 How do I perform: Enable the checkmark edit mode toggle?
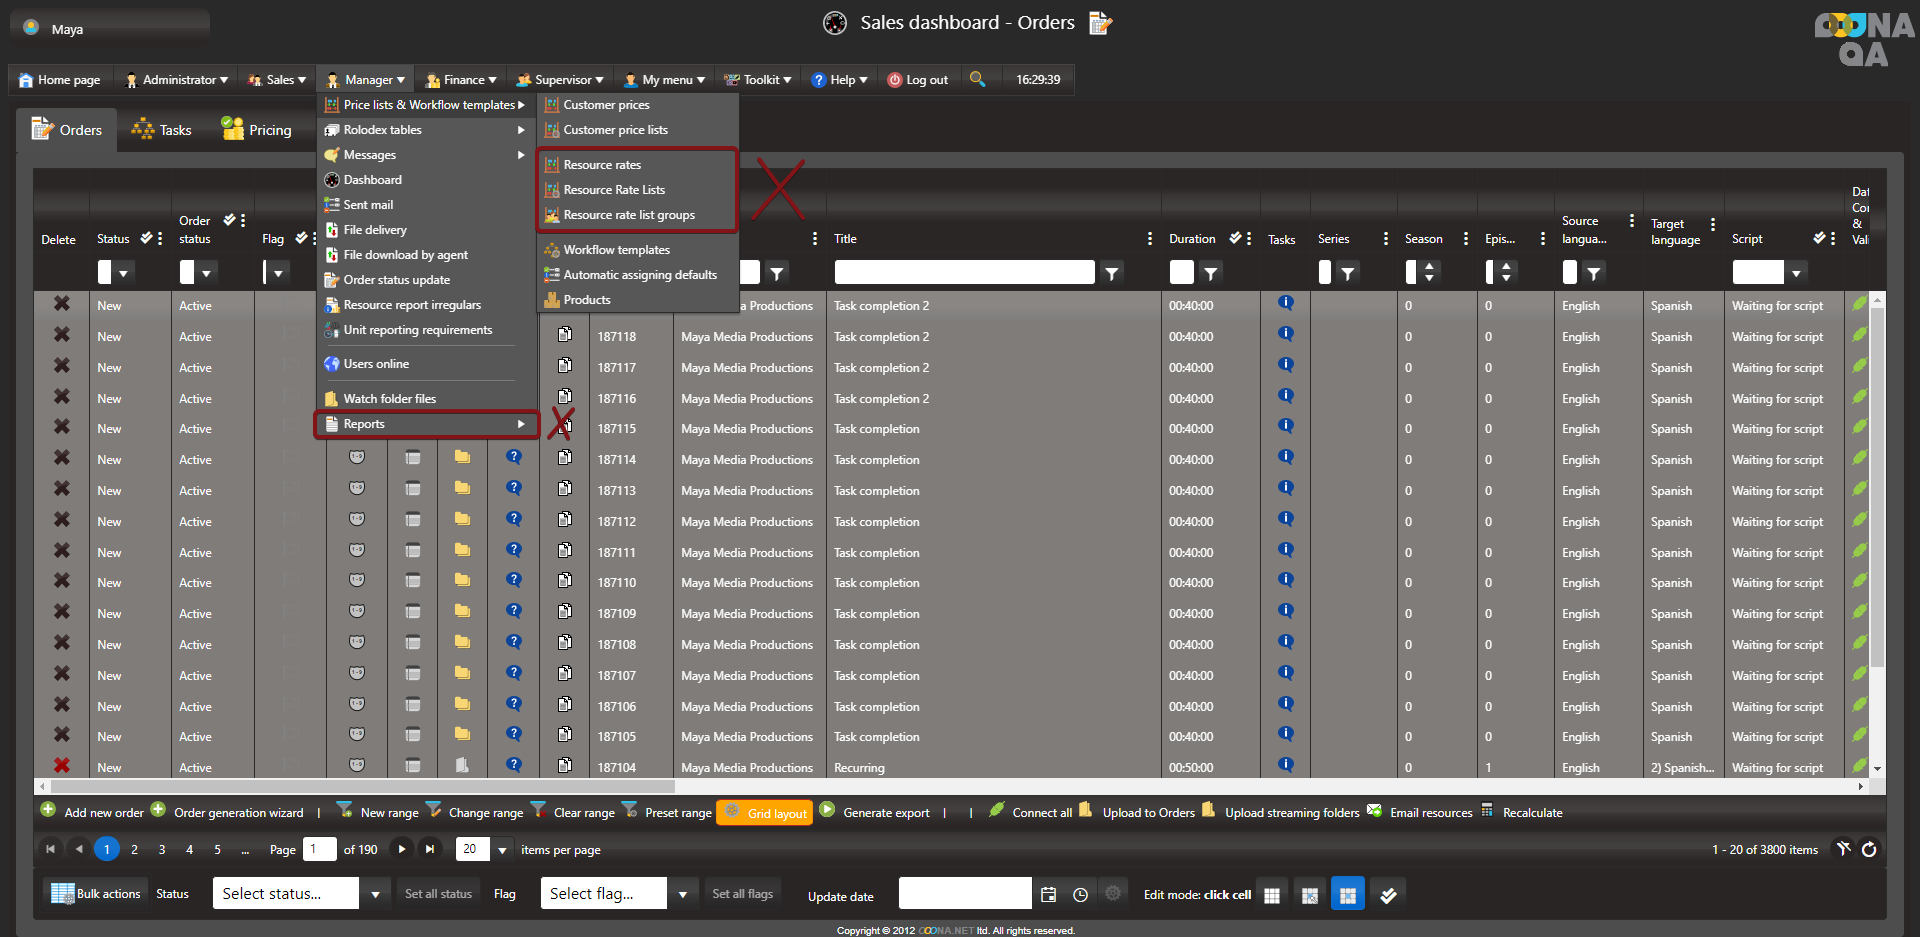[1388, 894]
